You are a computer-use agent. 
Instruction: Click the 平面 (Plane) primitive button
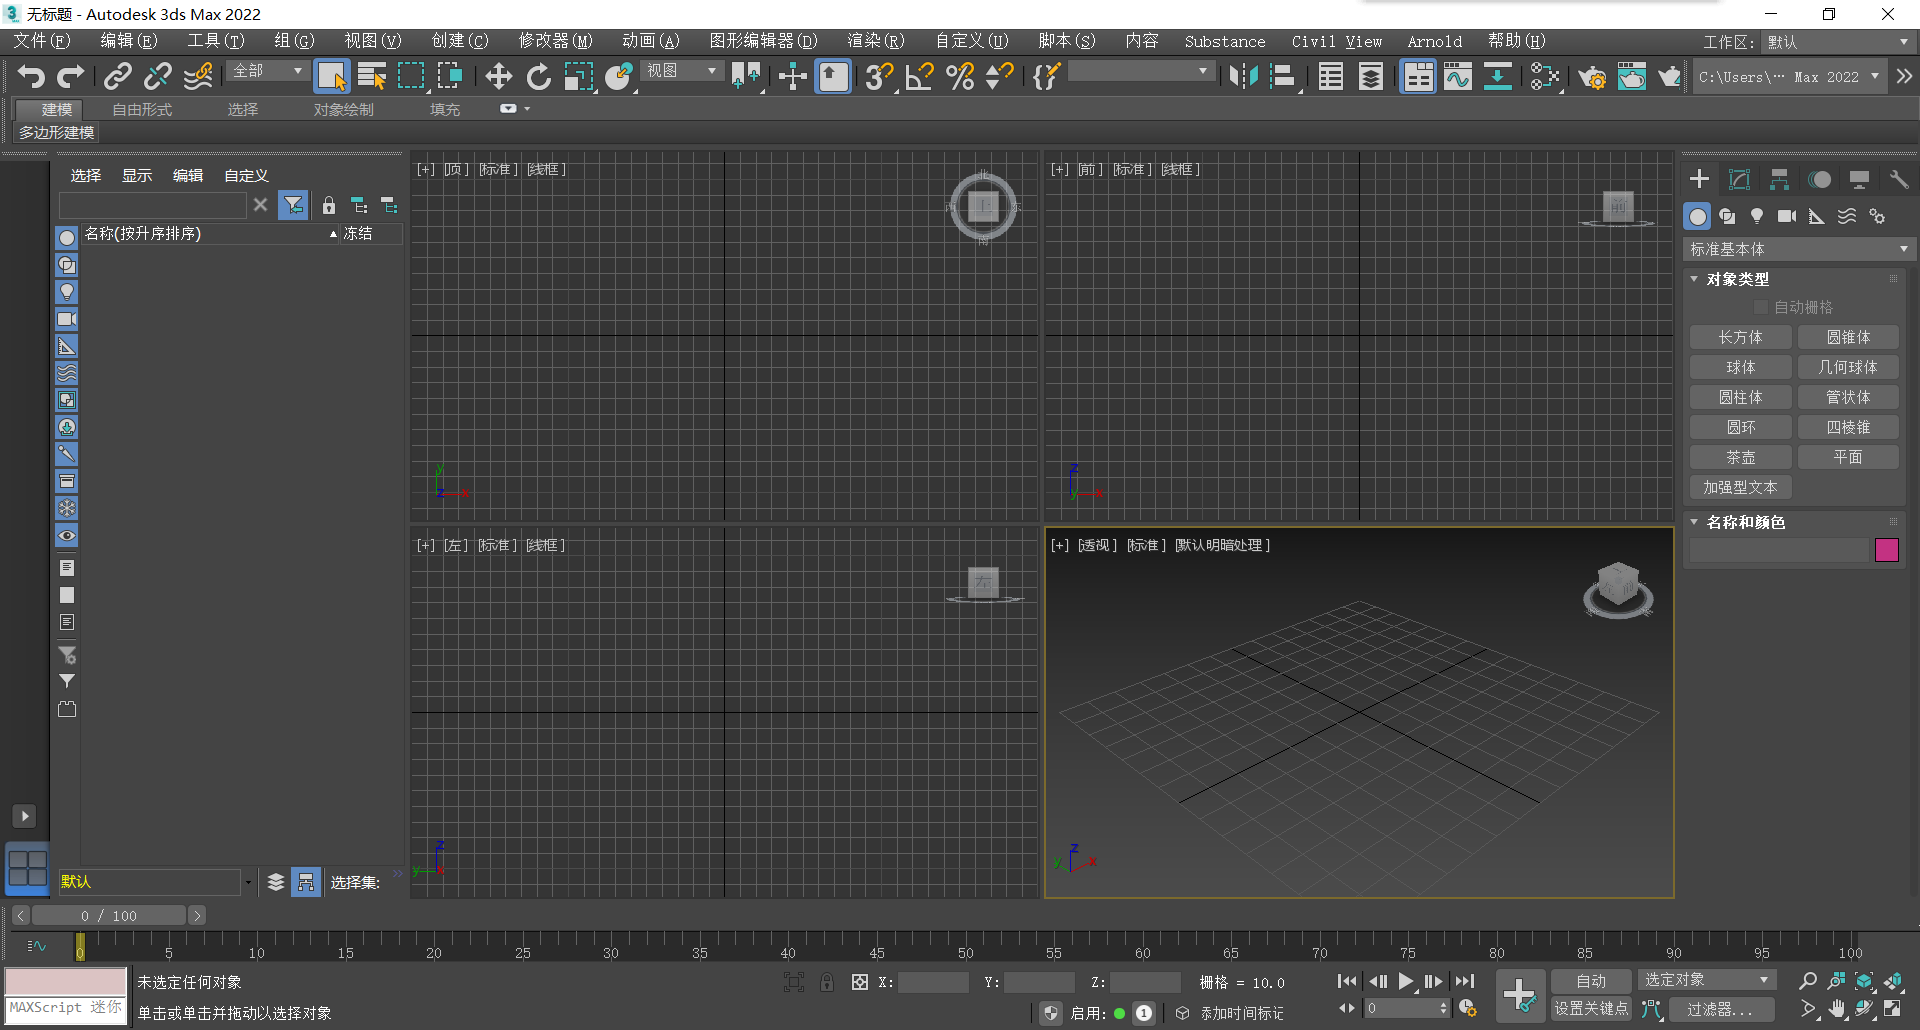1848,457
